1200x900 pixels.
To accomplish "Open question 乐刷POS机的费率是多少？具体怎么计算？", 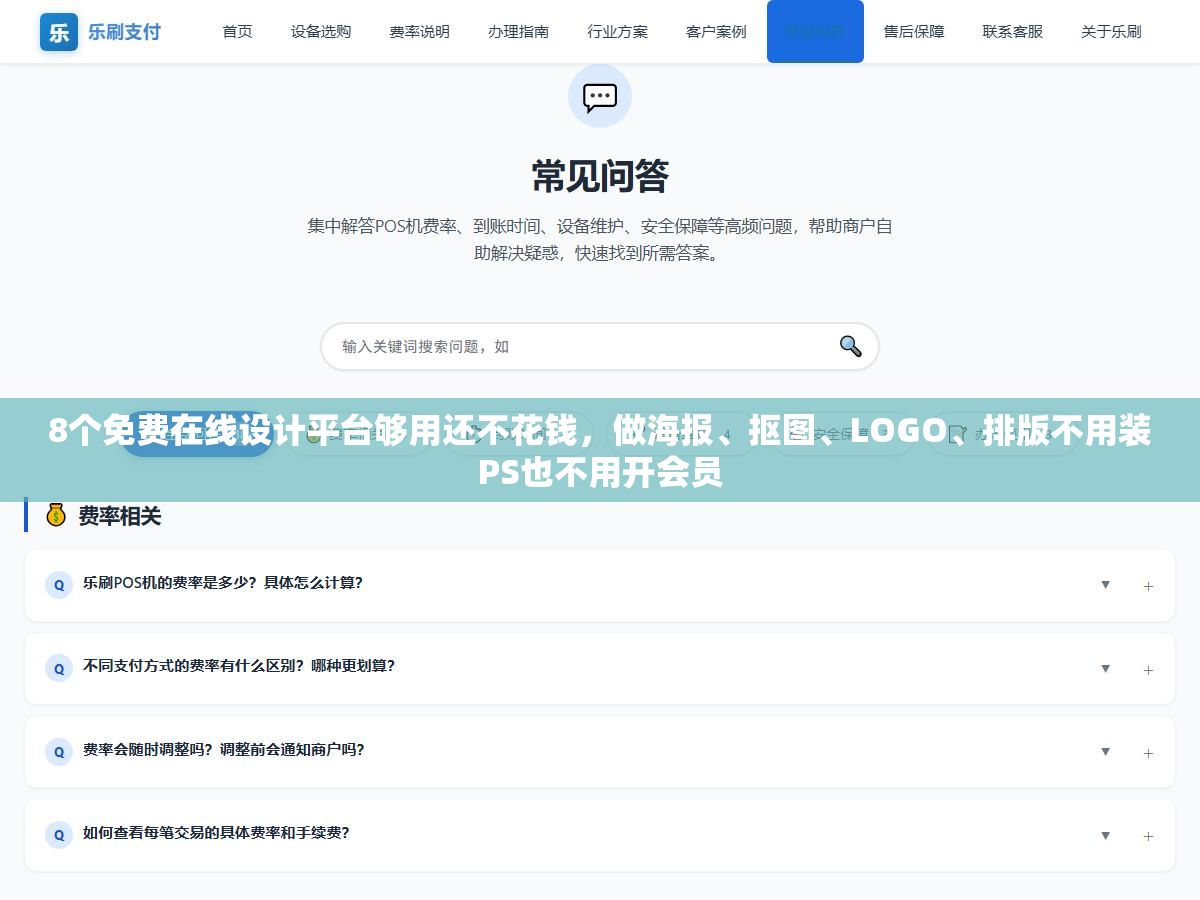I will click(x=600, y=585).
